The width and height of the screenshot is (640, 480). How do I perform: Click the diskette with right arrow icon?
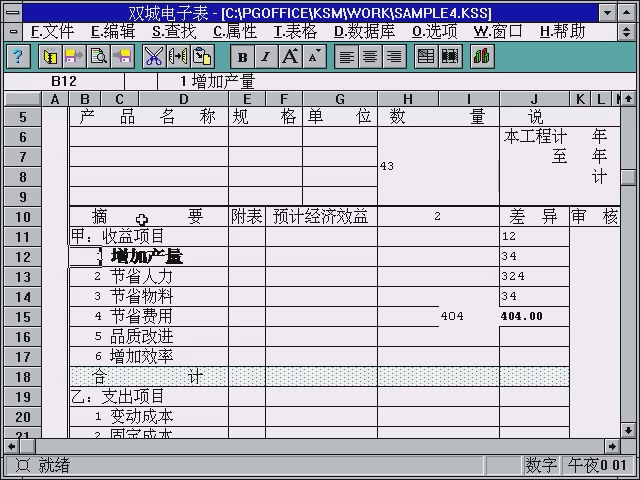tap(74, 56)
